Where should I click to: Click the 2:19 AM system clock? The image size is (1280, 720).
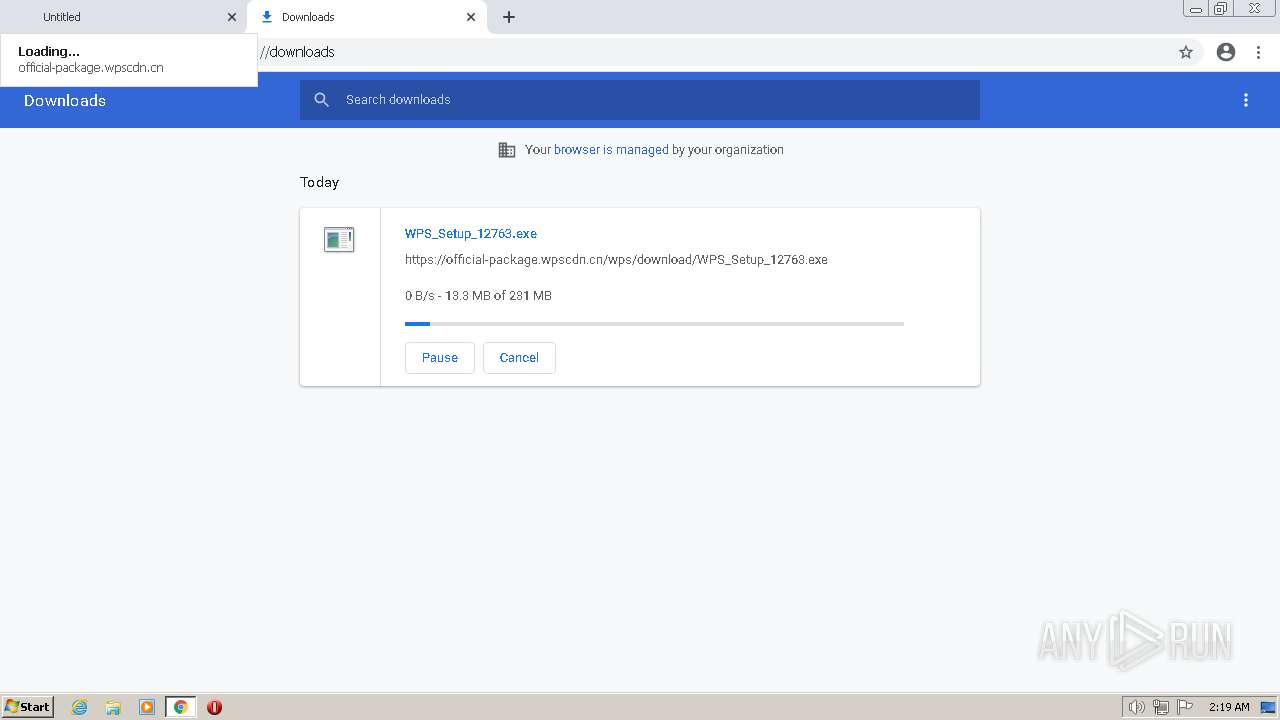tap(1229, 707)
